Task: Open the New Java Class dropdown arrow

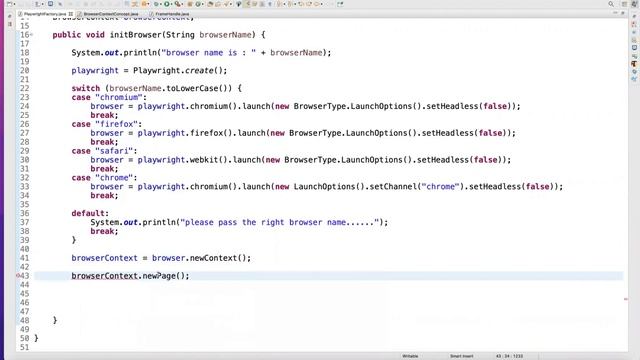Action: [x=203, y=4]
